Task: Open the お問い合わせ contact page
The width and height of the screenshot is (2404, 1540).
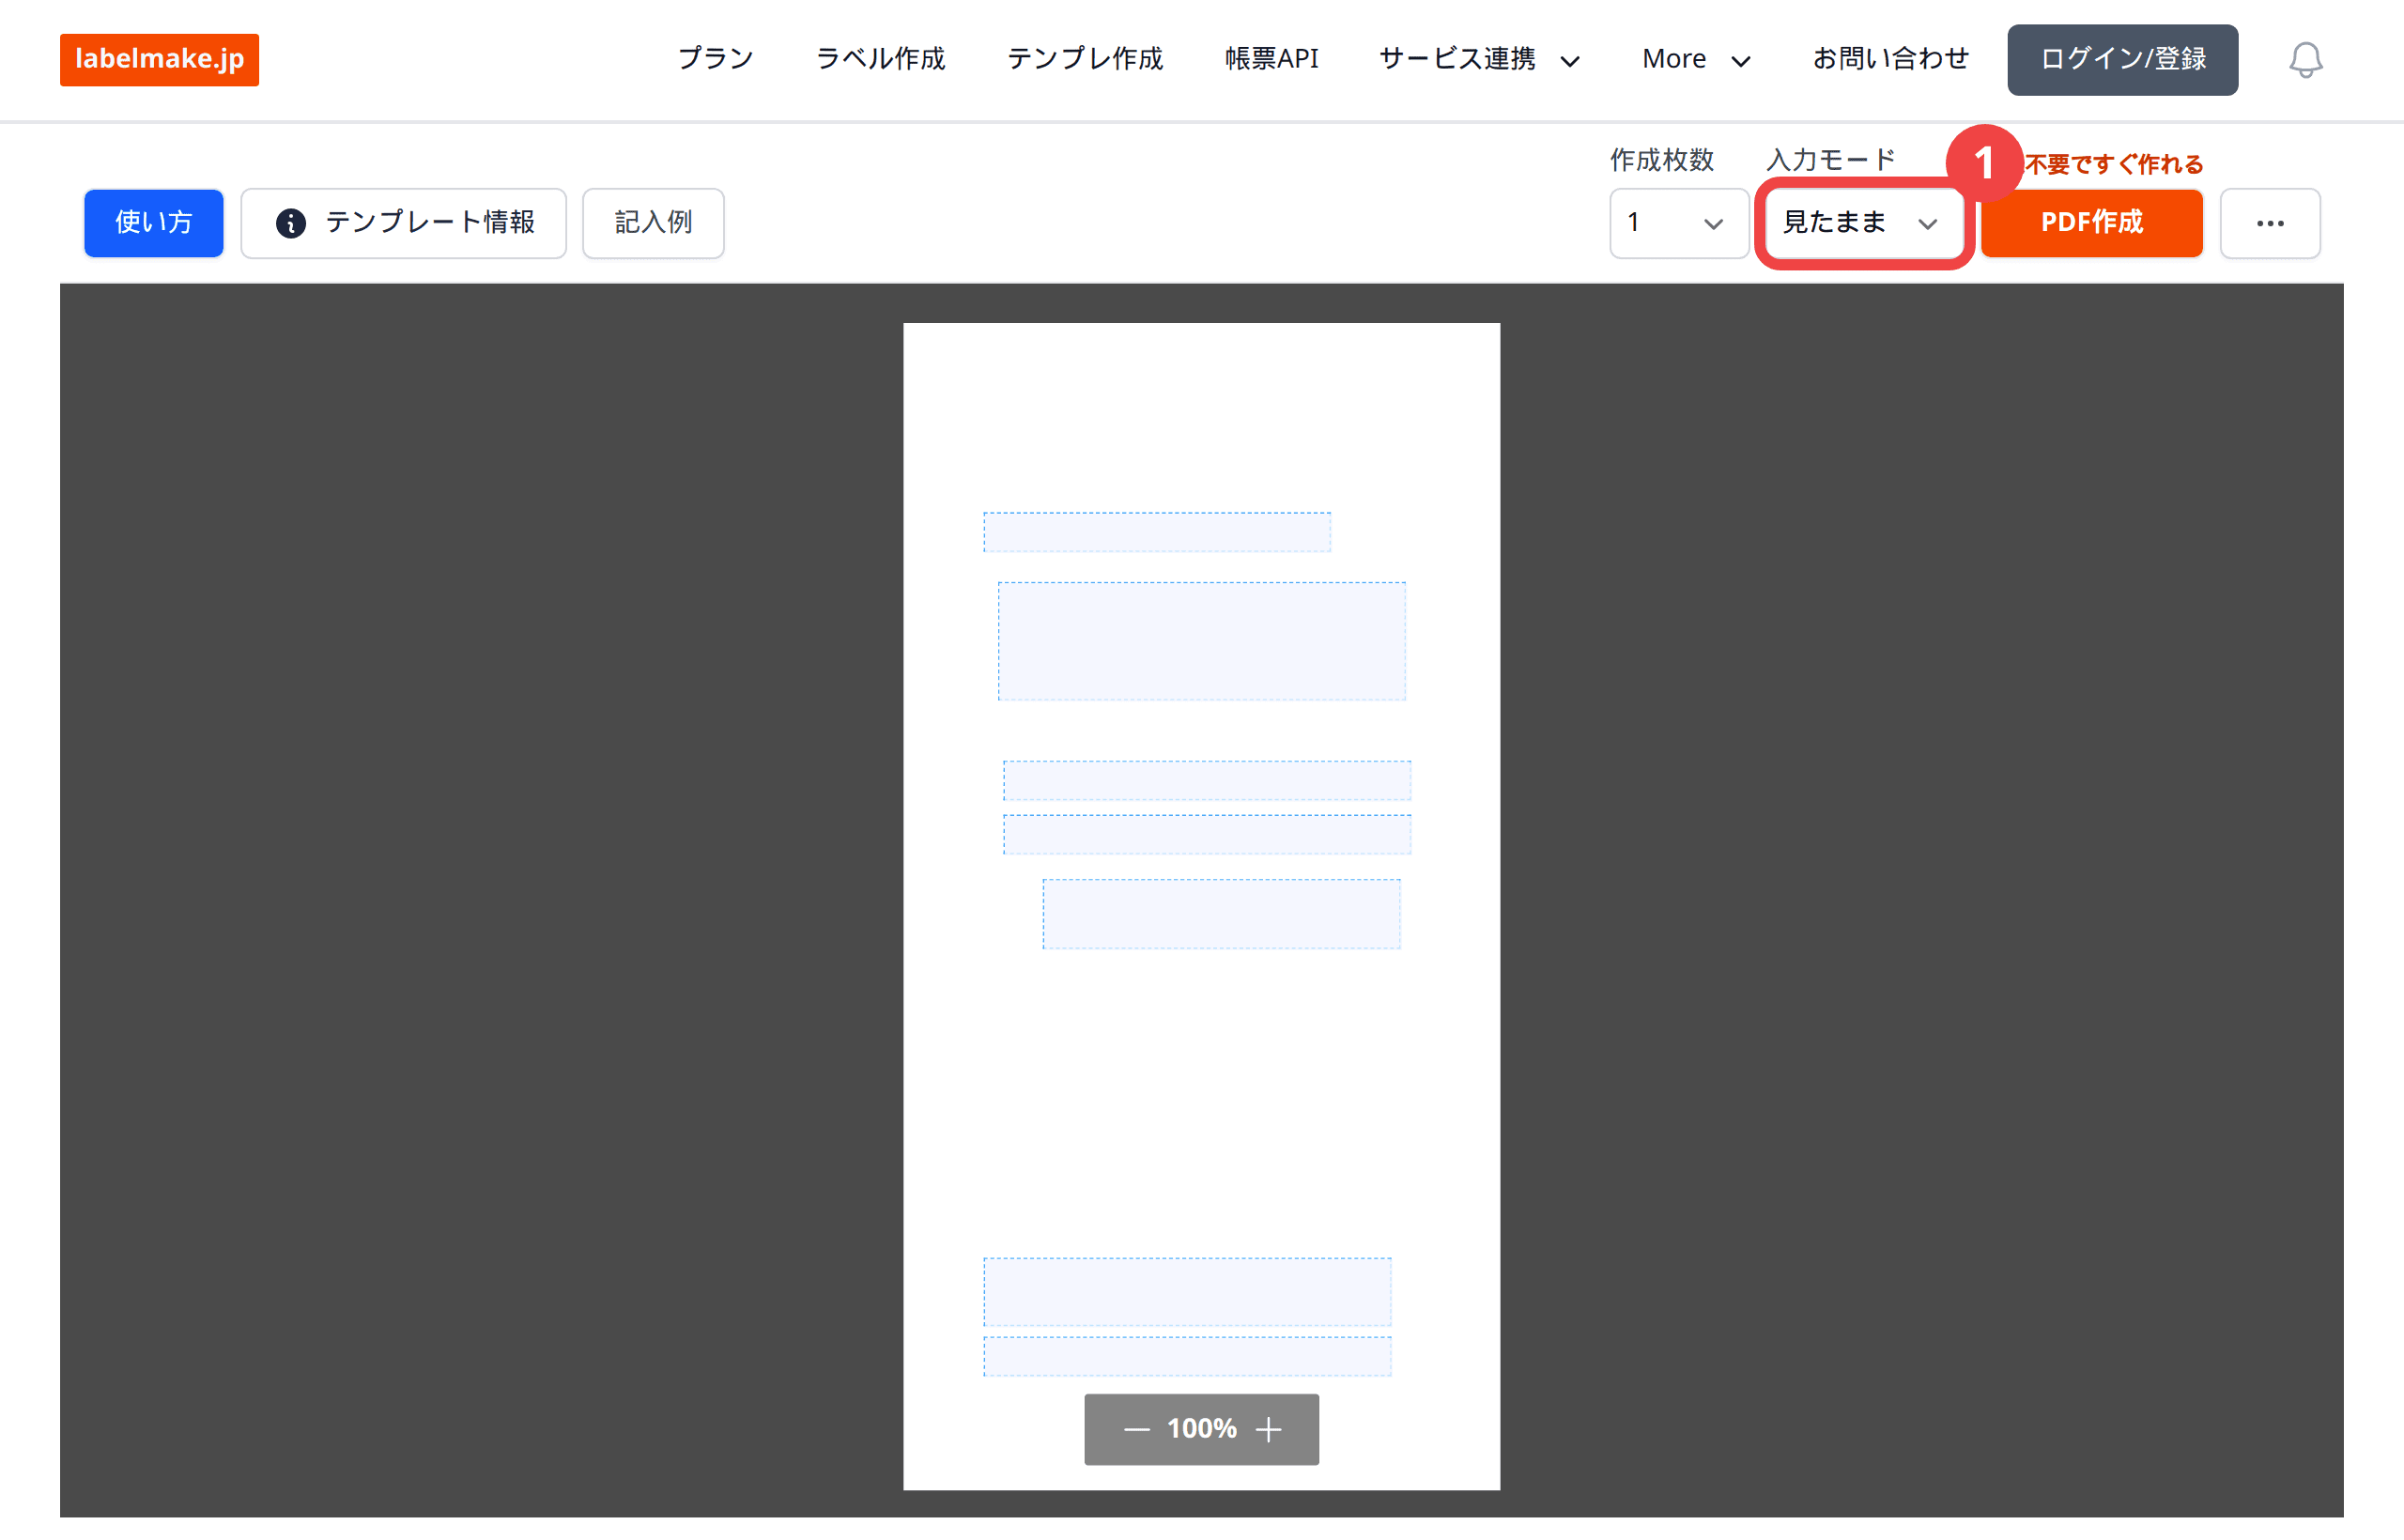Action: 1890,59
